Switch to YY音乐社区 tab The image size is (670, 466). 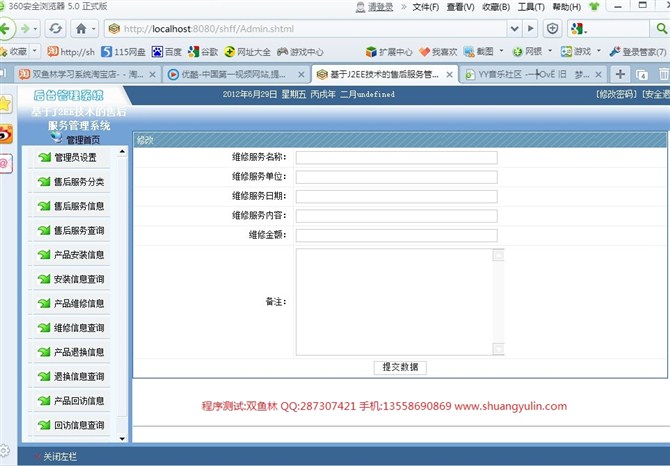(x=529, y=74)
